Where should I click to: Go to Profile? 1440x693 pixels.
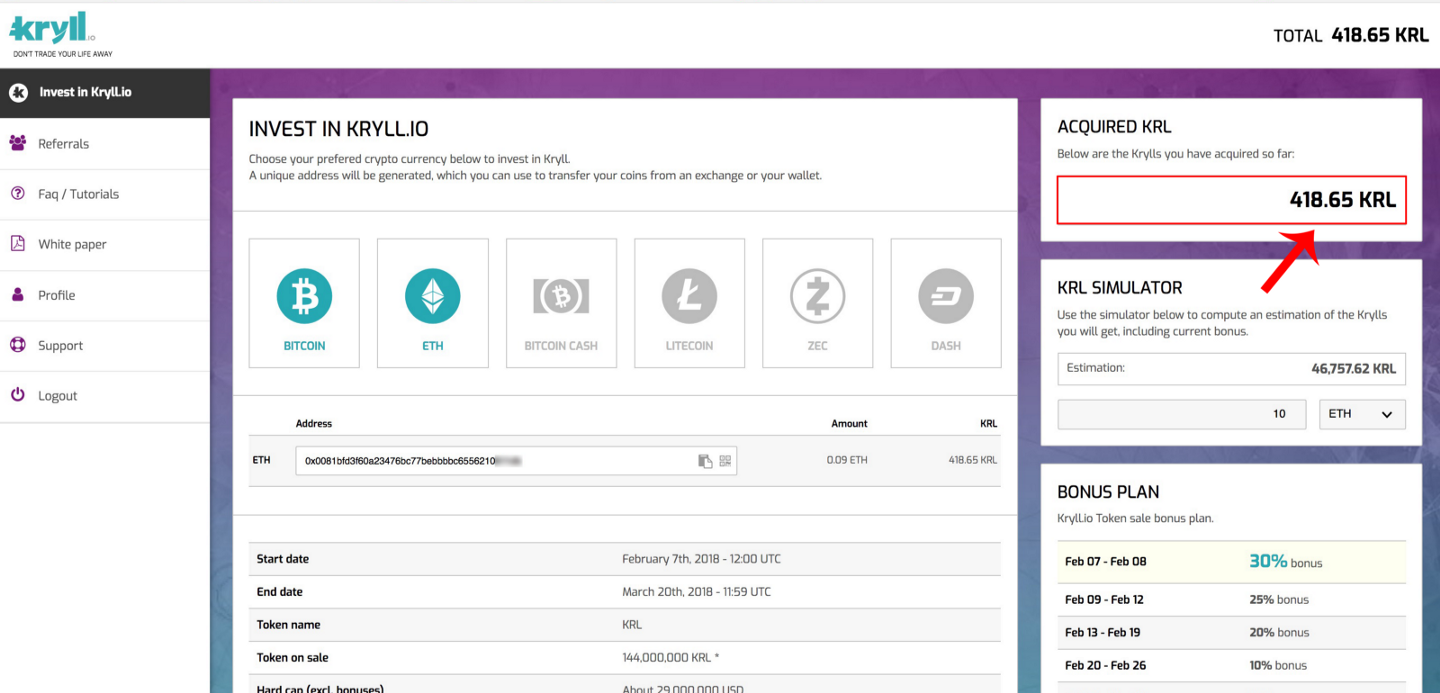coord(105,296)
